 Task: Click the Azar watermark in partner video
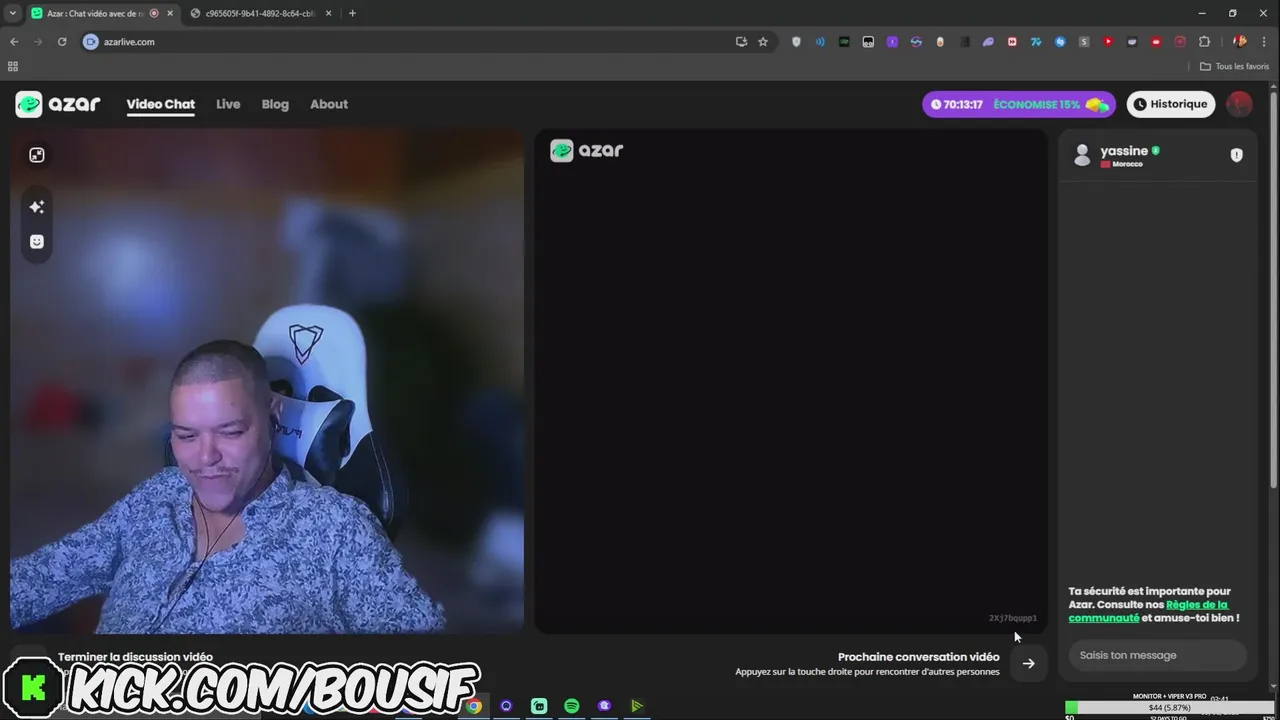point(587,150)
